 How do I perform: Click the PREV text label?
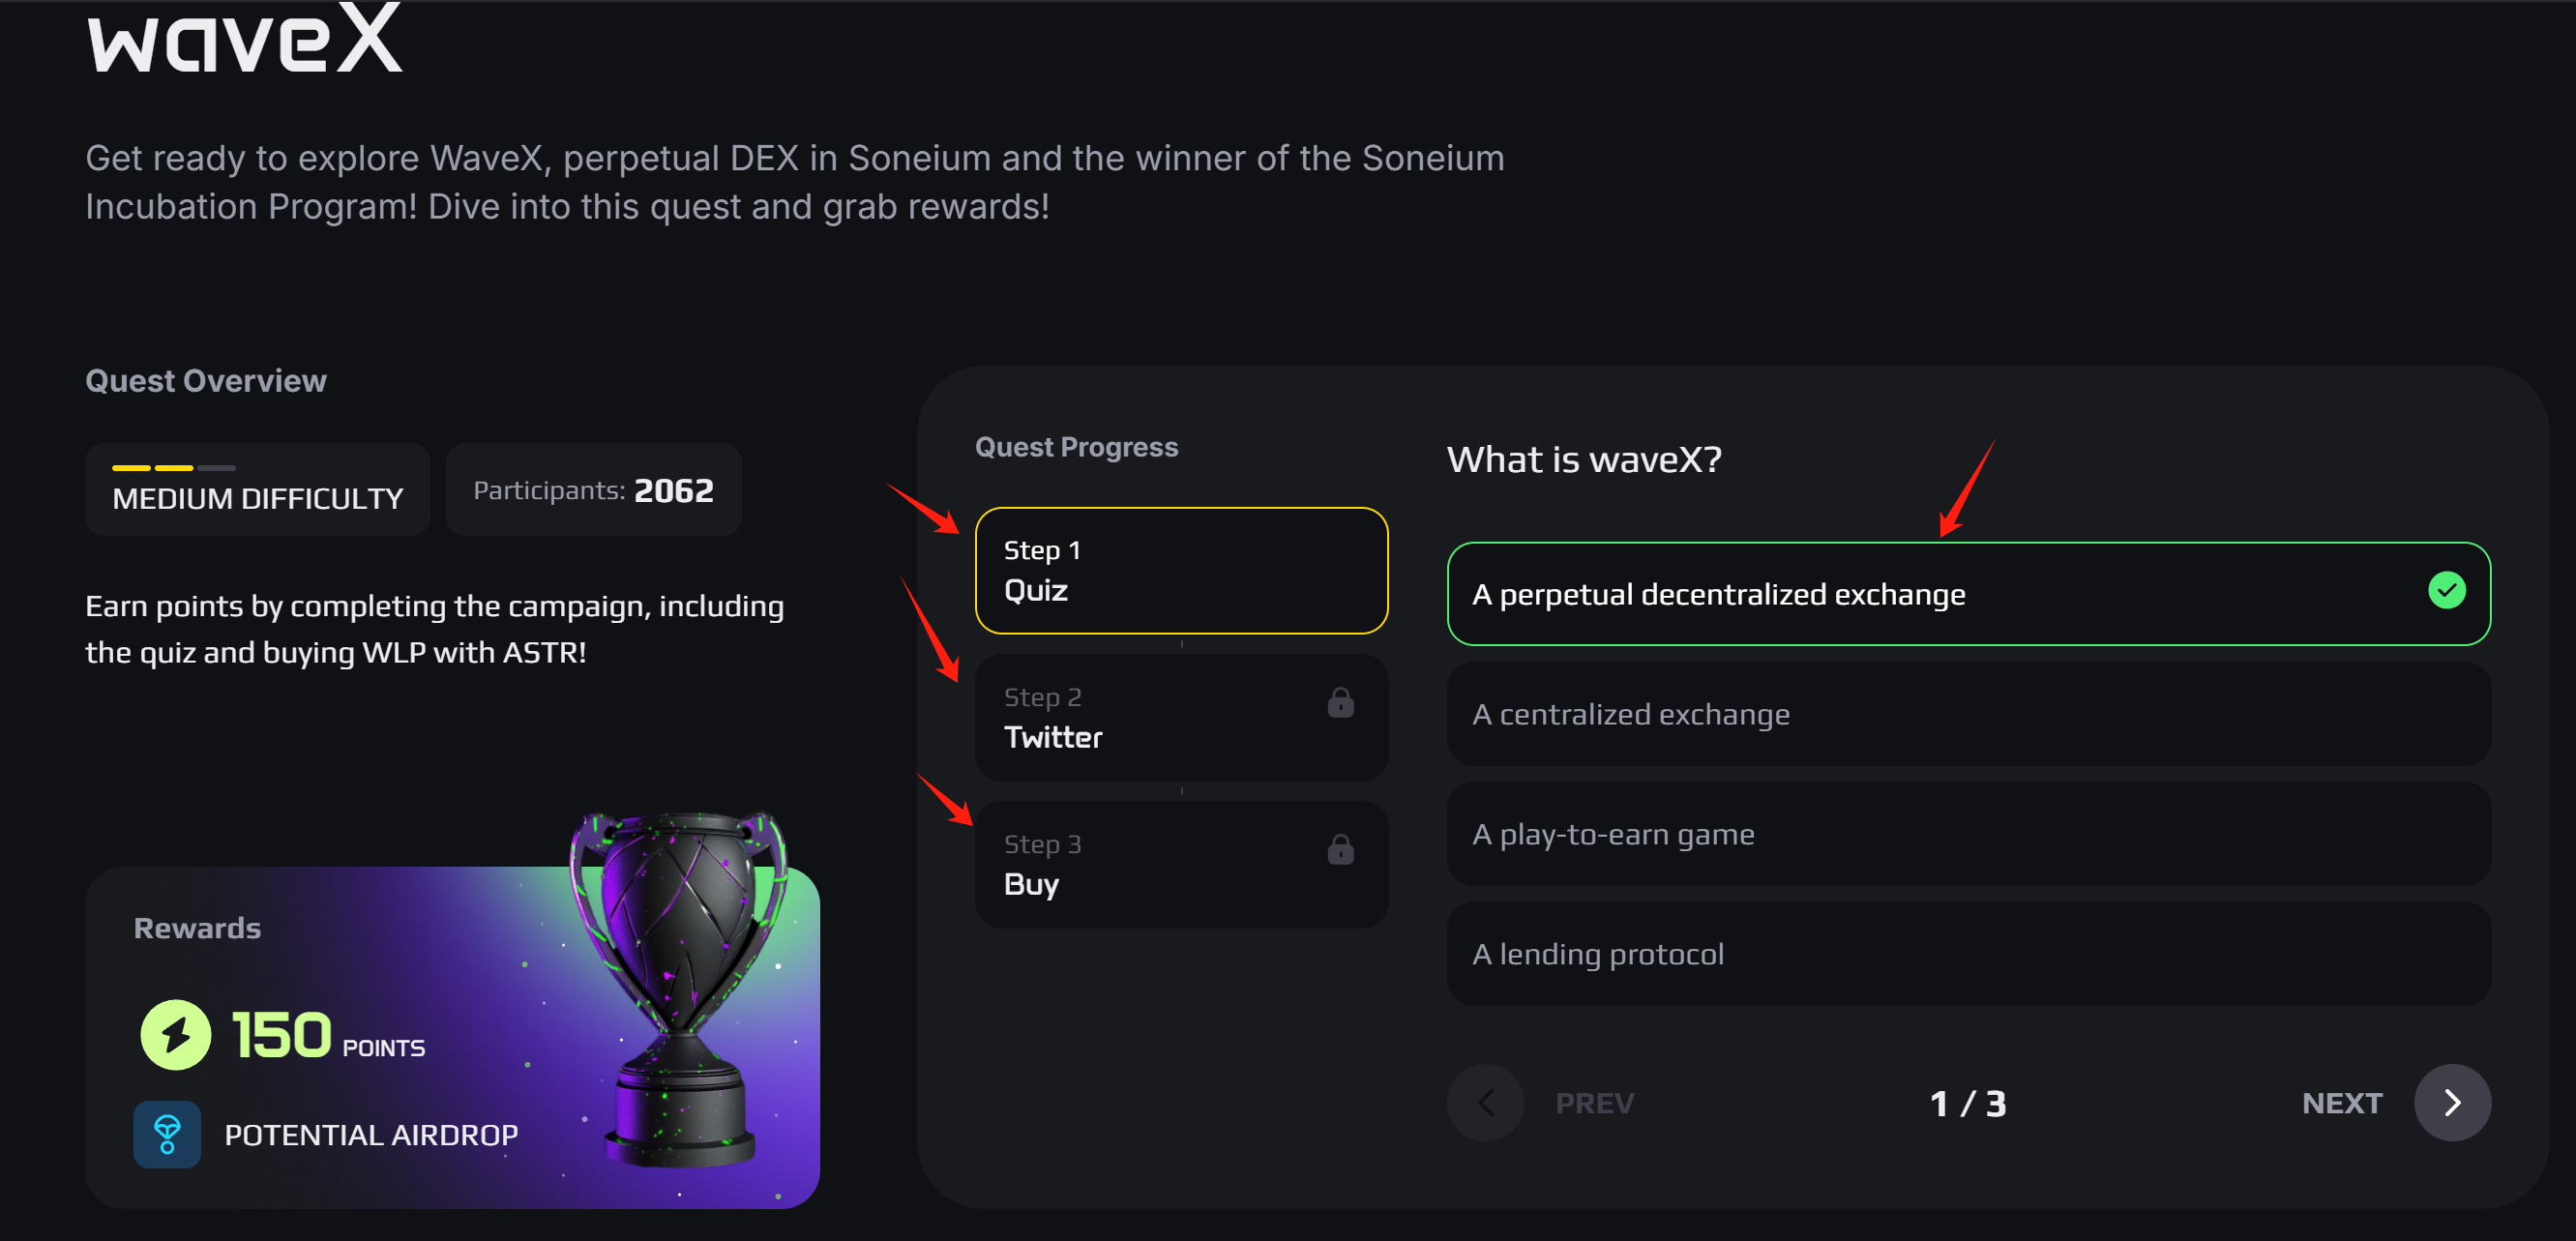coord(1594,1103)
